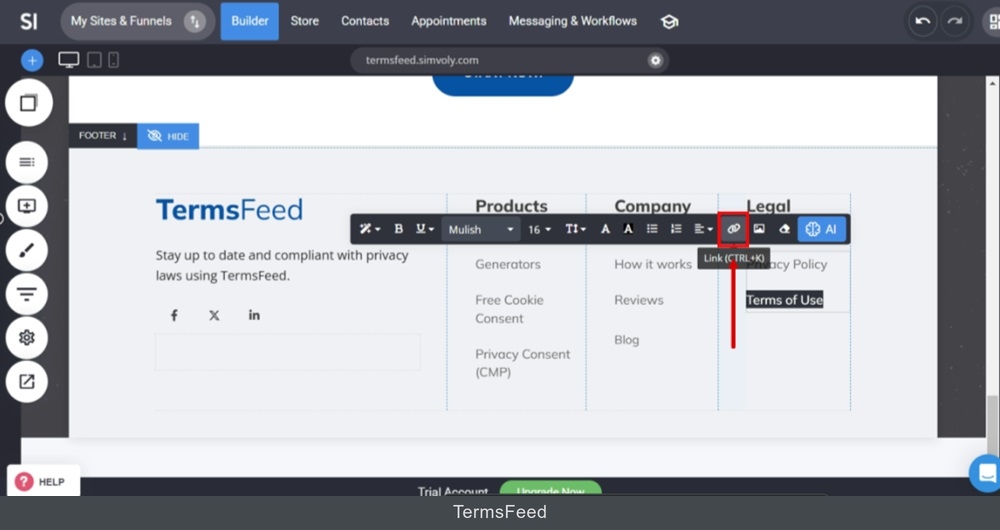The image size is (1000, 530).
Task: Insert a numbered list
Action: coord(676,229)
